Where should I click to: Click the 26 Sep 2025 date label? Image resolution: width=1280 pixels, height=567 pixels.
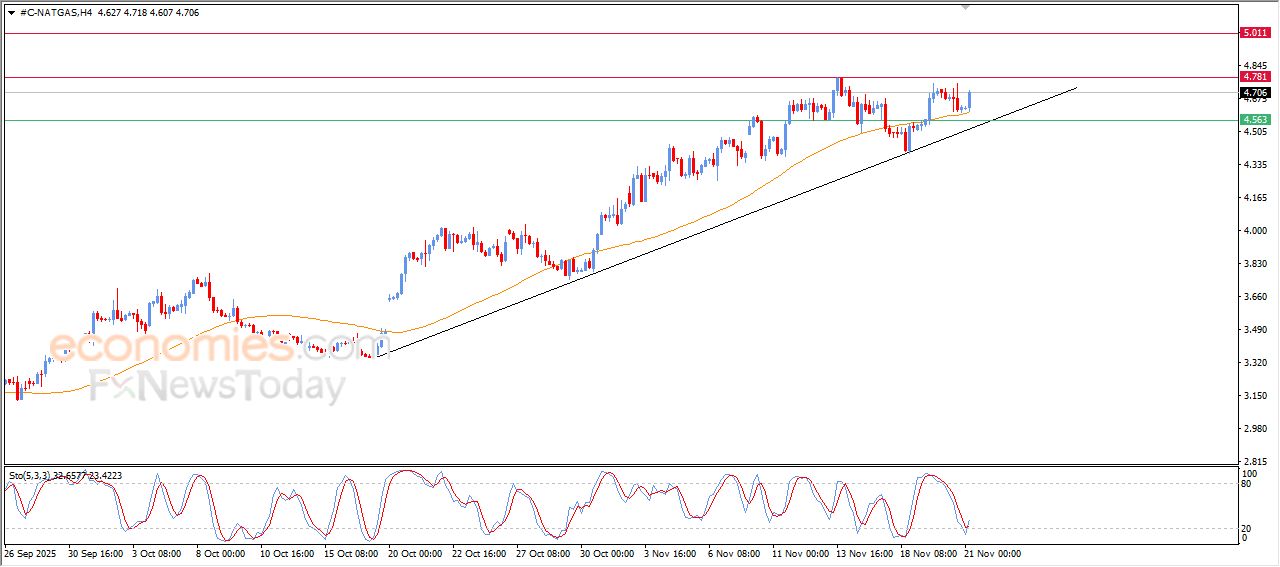(31, 552)
